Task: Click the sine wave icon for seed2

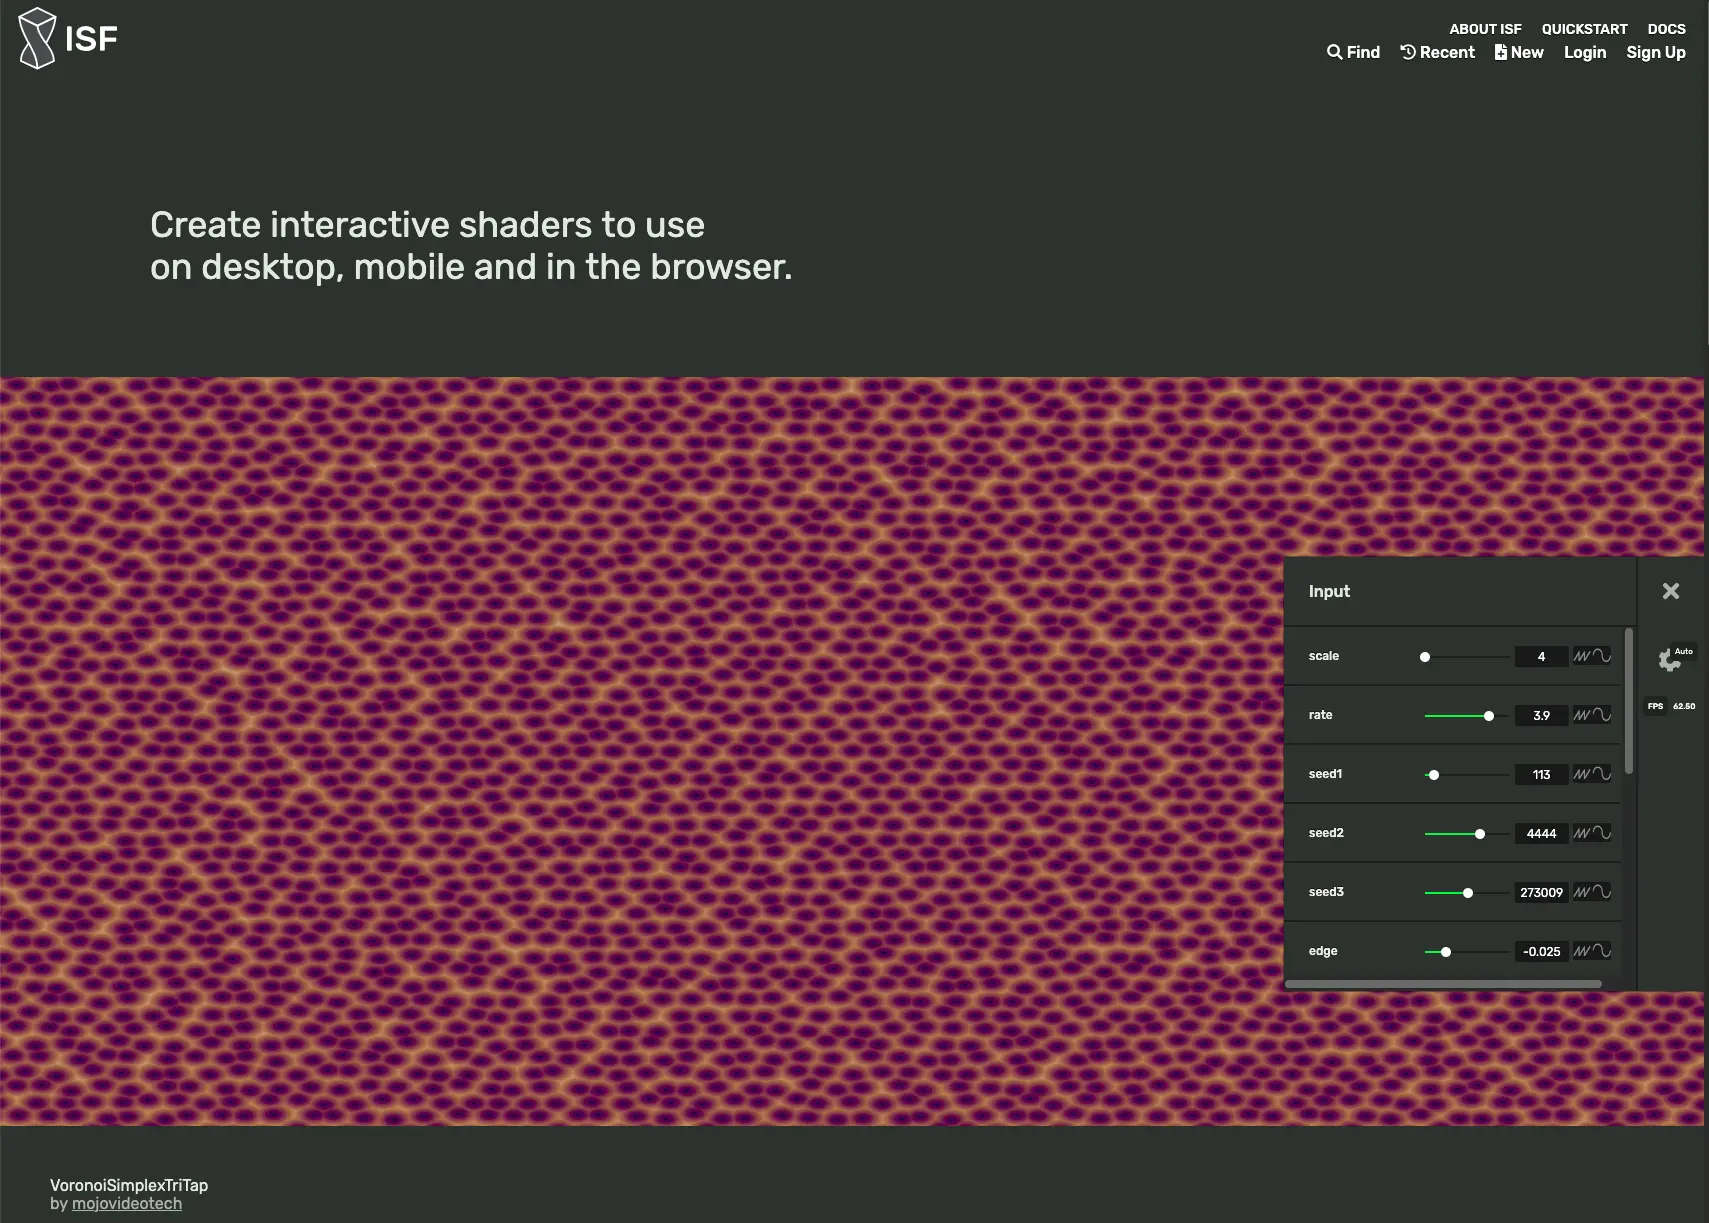Action: click(x=1602, y=833)
